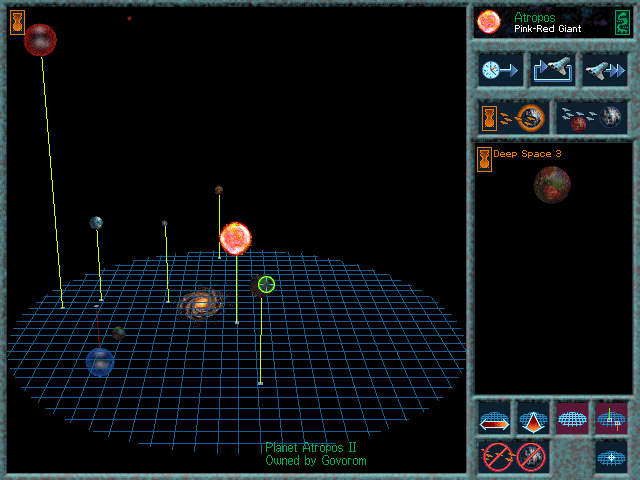Click the 'Planet Atropos II' status text
640x480 pixels.
pos(311,448)
